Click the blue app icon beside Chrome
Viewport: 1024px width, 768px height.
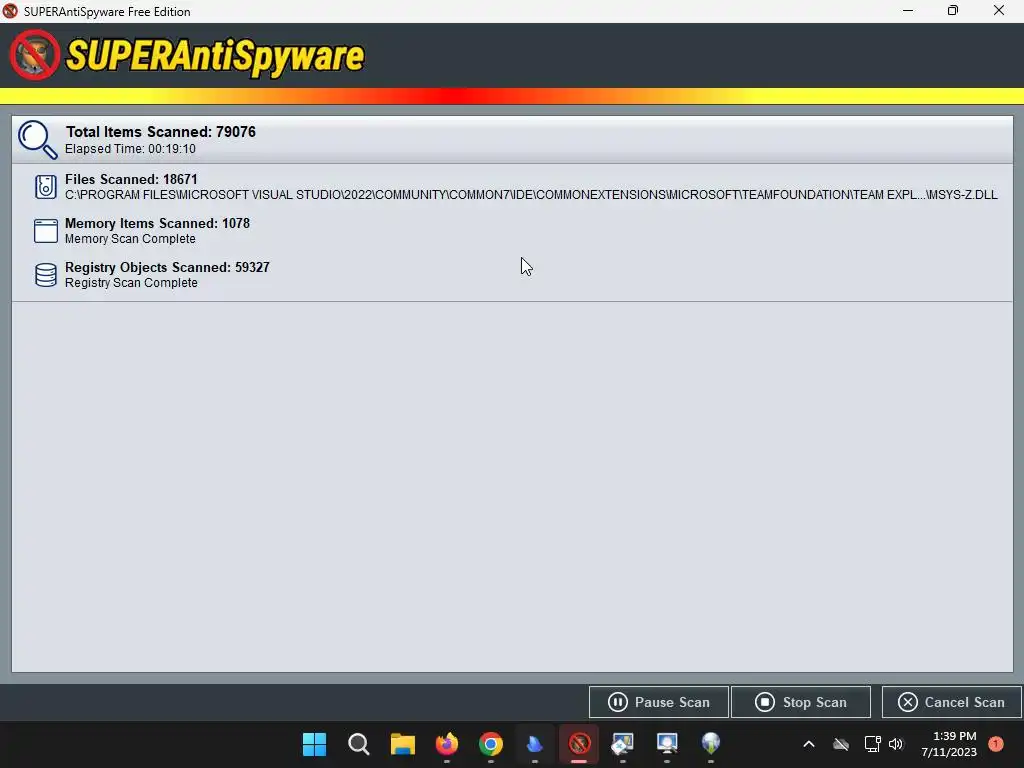[x=535, y=744]
